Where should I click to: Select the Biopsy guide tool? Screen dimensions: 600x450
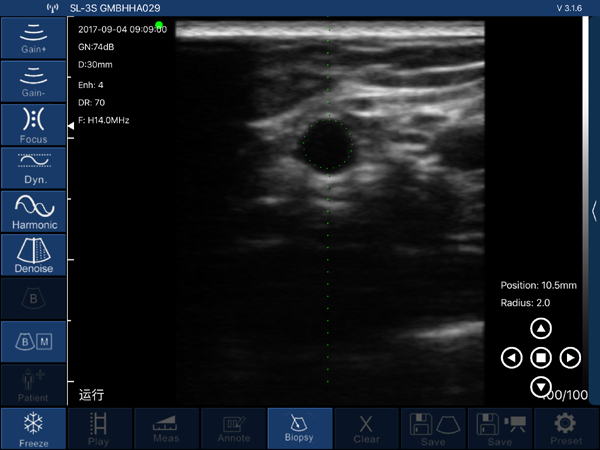[x=299, y=428]
